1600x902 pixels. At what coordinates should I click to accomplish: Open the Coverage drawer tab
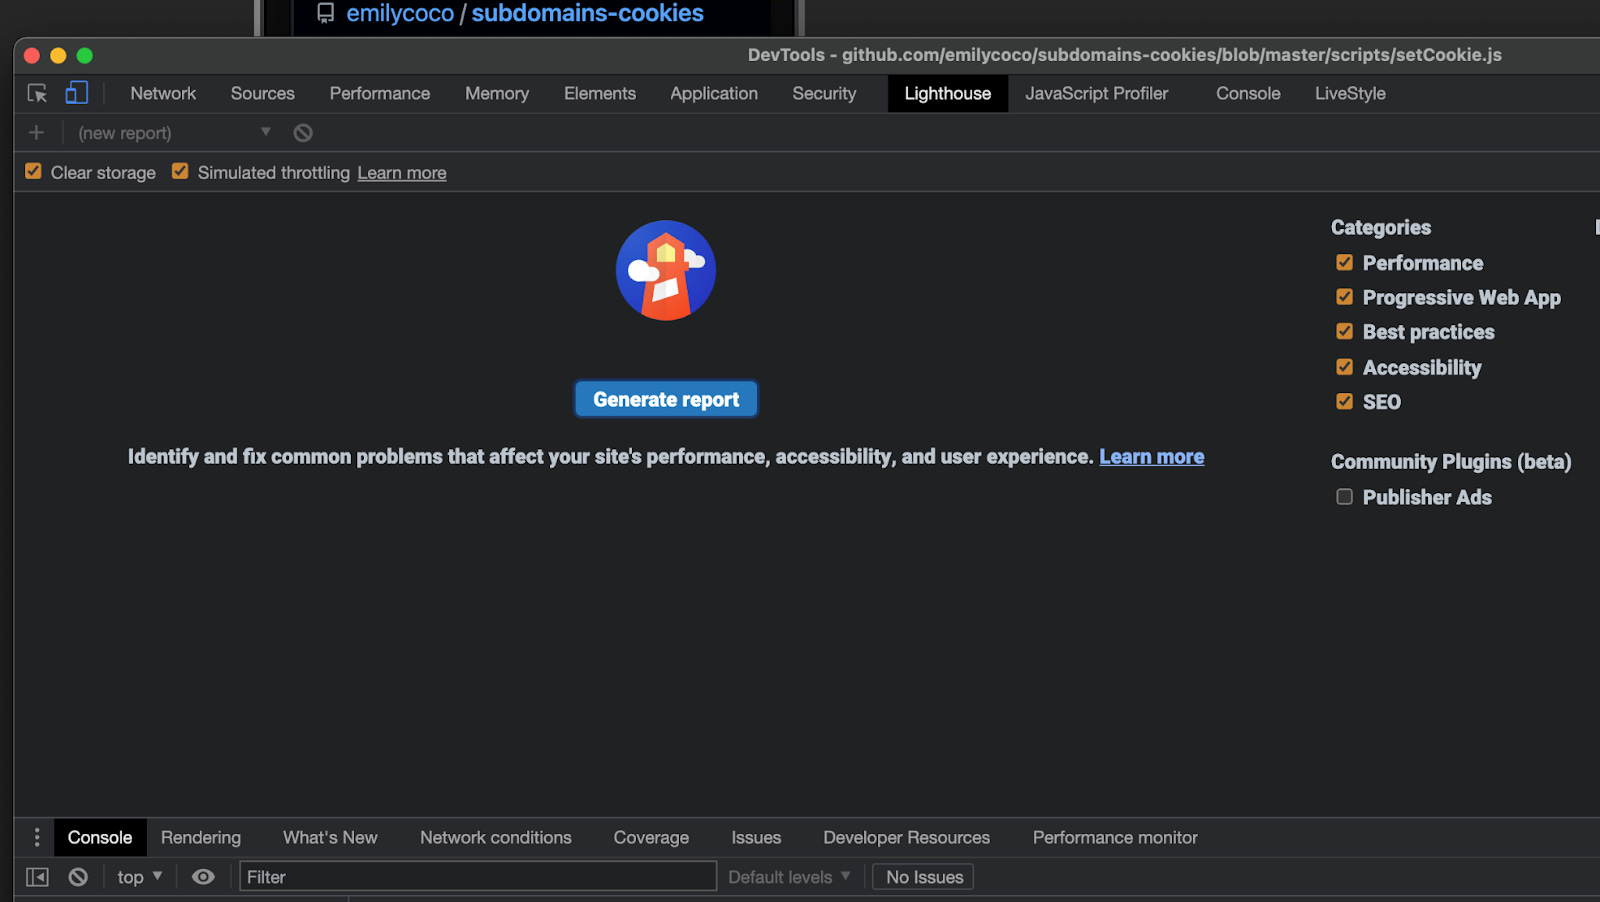(651, 837)
